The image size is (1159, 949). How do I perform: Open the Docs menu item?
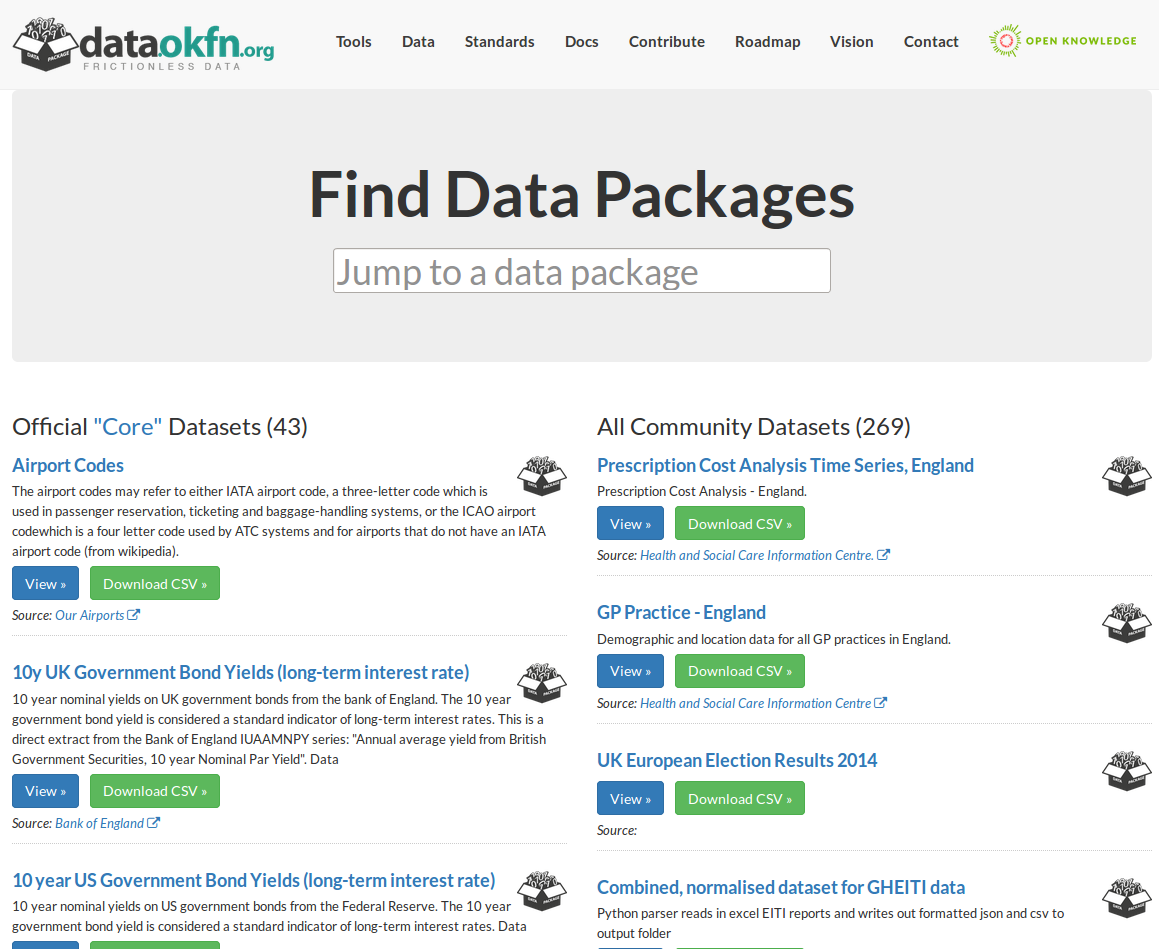click(x=581, y=42)
